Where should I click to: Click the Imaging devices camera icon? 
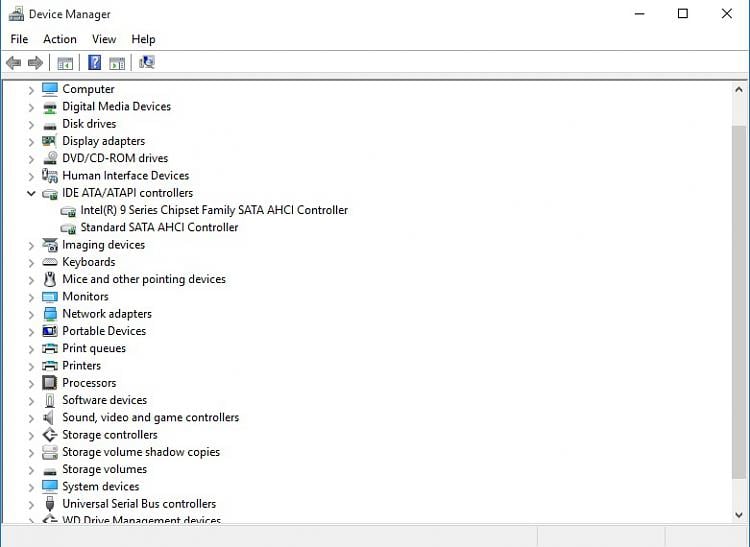tap(50, 245)
